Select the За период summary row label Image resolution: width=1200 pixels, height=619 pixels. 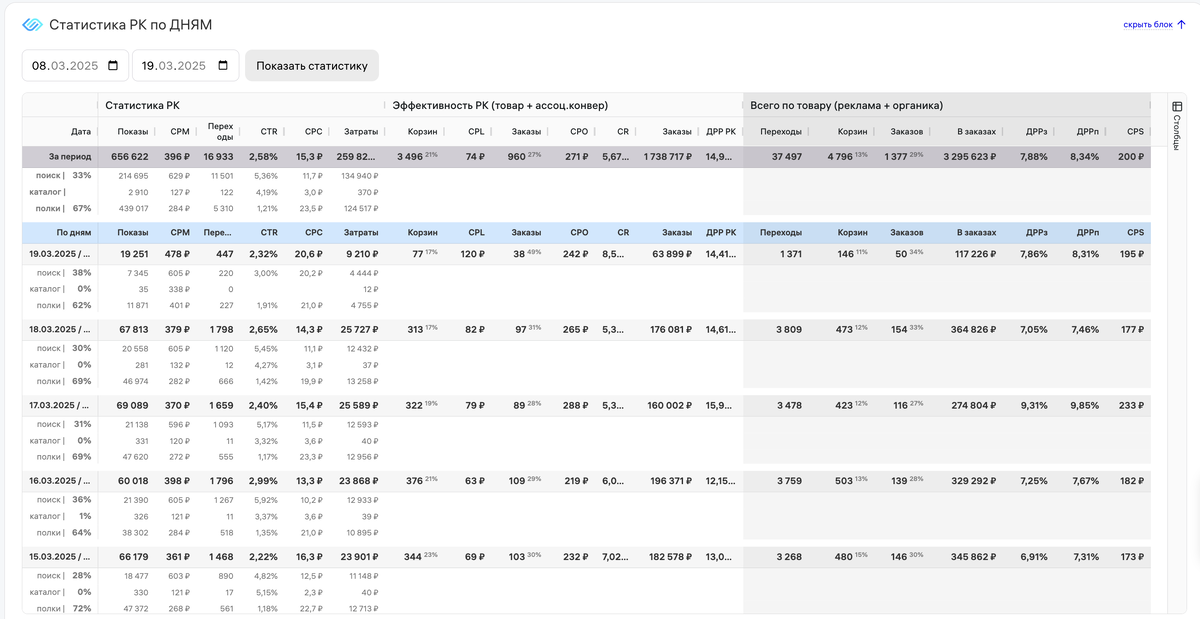coord(70,157)
